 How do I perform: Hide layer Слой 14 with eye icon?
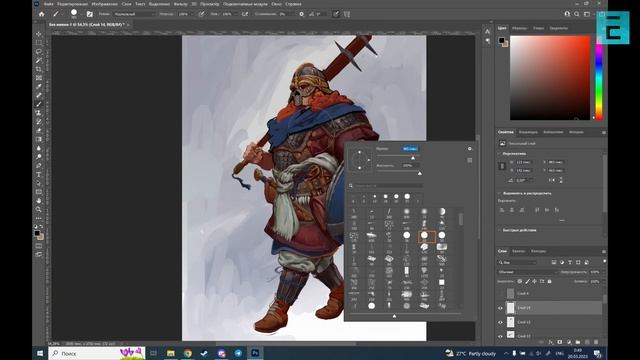click(x=500, y=308)
